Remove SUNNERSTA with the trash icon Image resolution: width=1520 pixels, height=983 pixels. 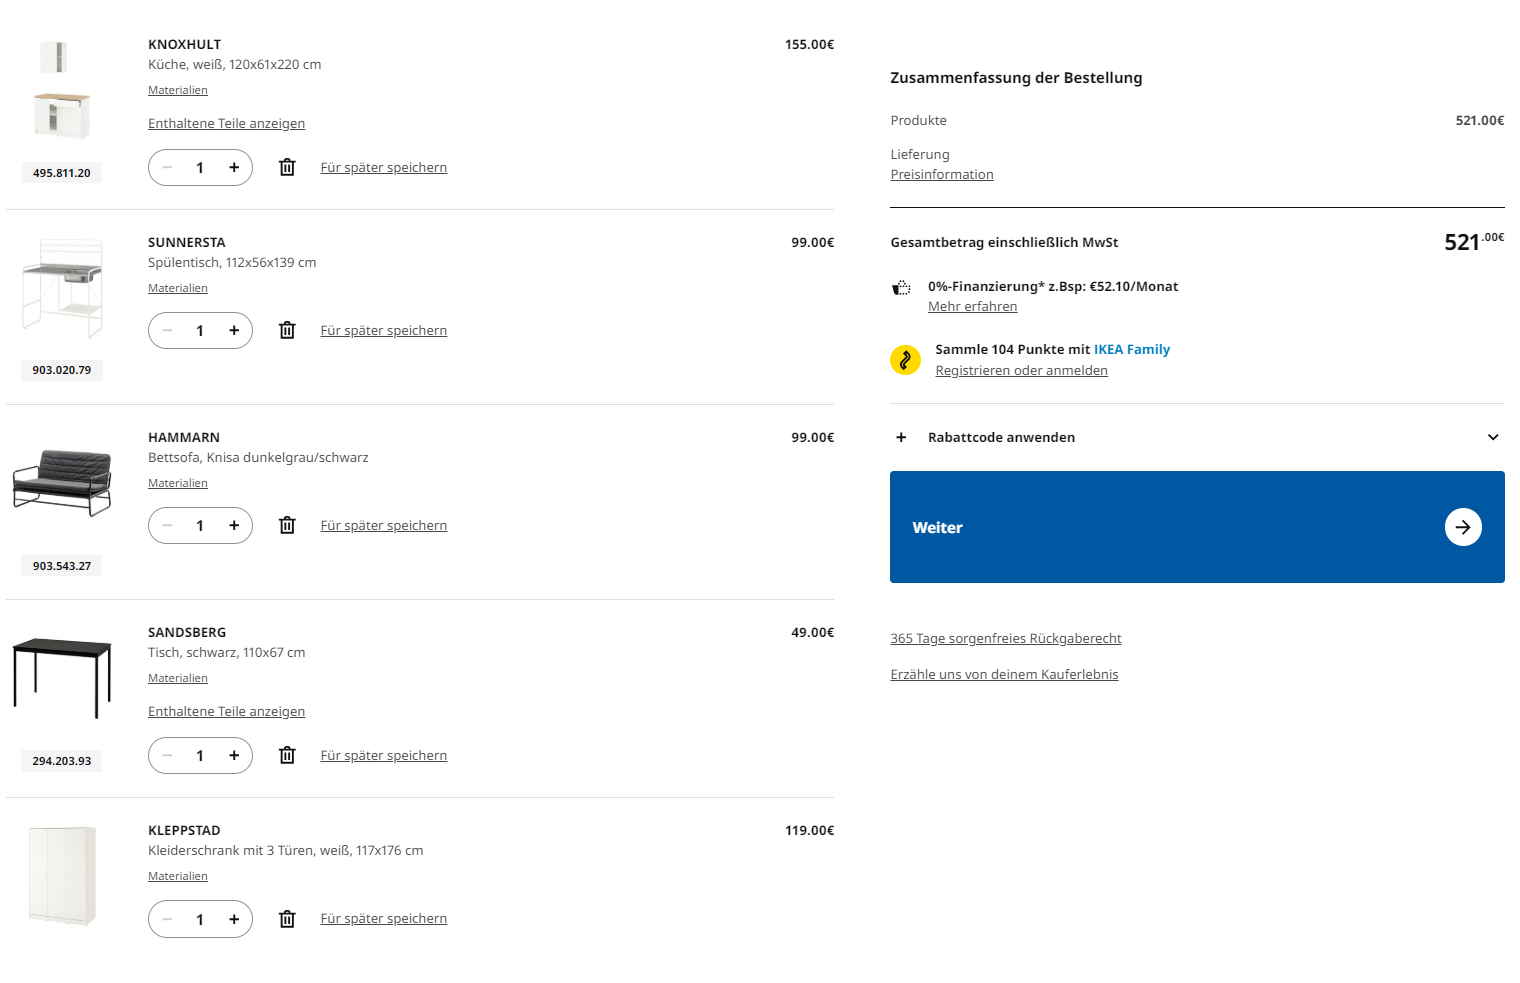tap(287, 330)
